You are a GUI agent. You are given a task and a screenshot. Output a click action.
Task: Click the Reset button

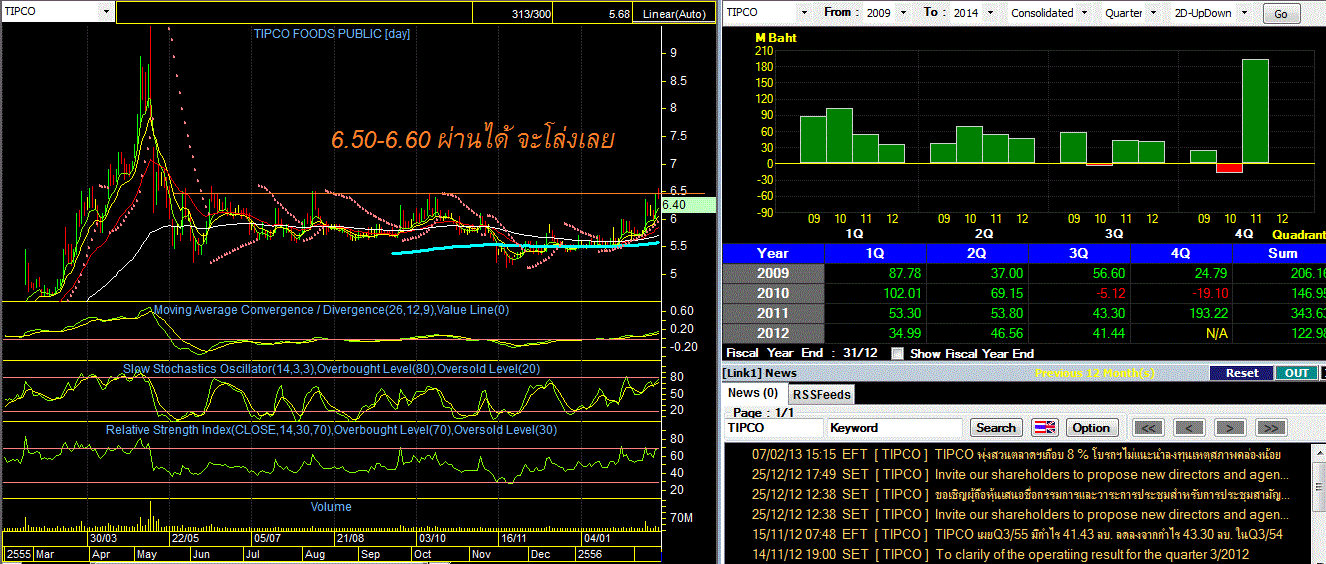point(1242,373)
